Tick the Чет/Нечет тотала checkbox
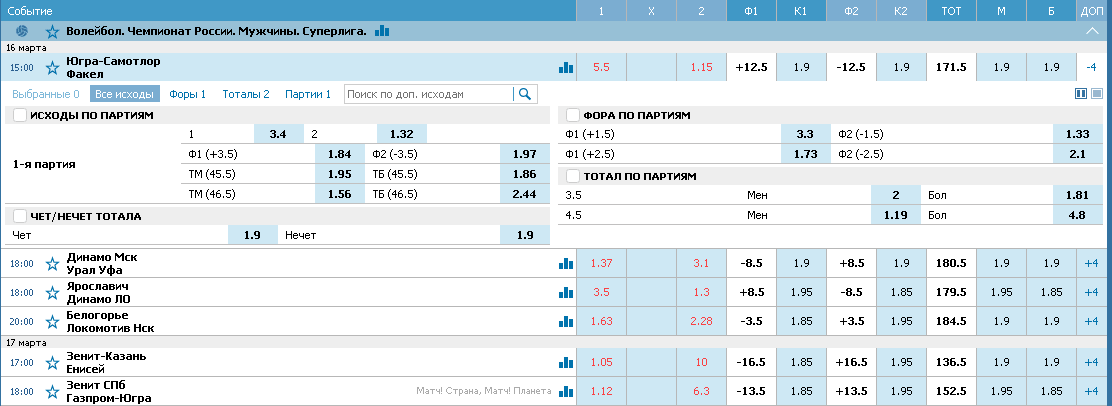 point(20,216)
